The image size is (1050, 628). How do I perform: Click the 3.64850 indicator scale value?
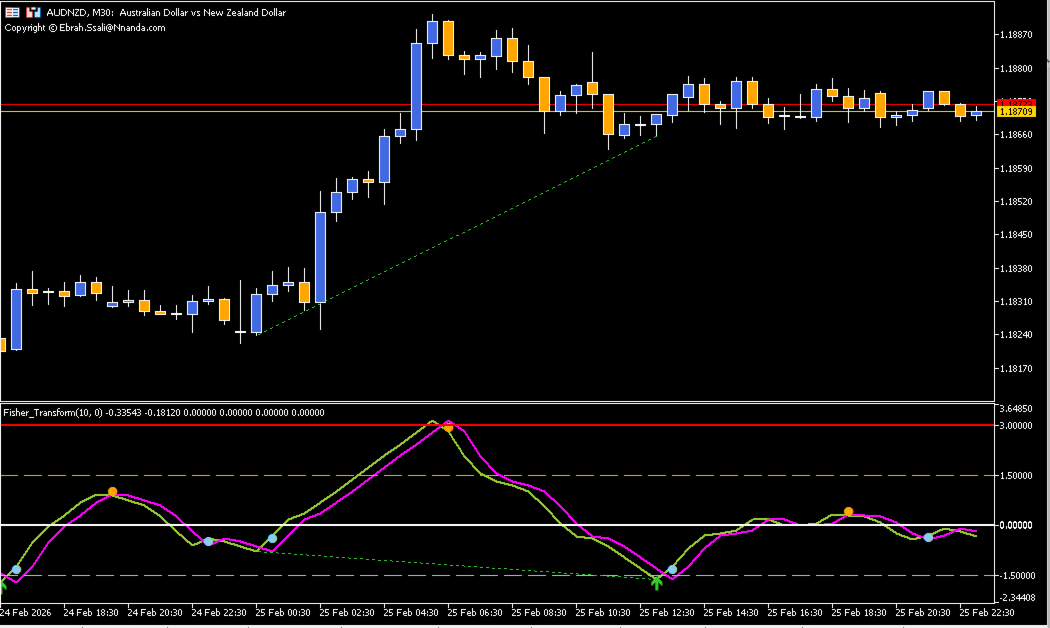click(x=1015, y=408)
